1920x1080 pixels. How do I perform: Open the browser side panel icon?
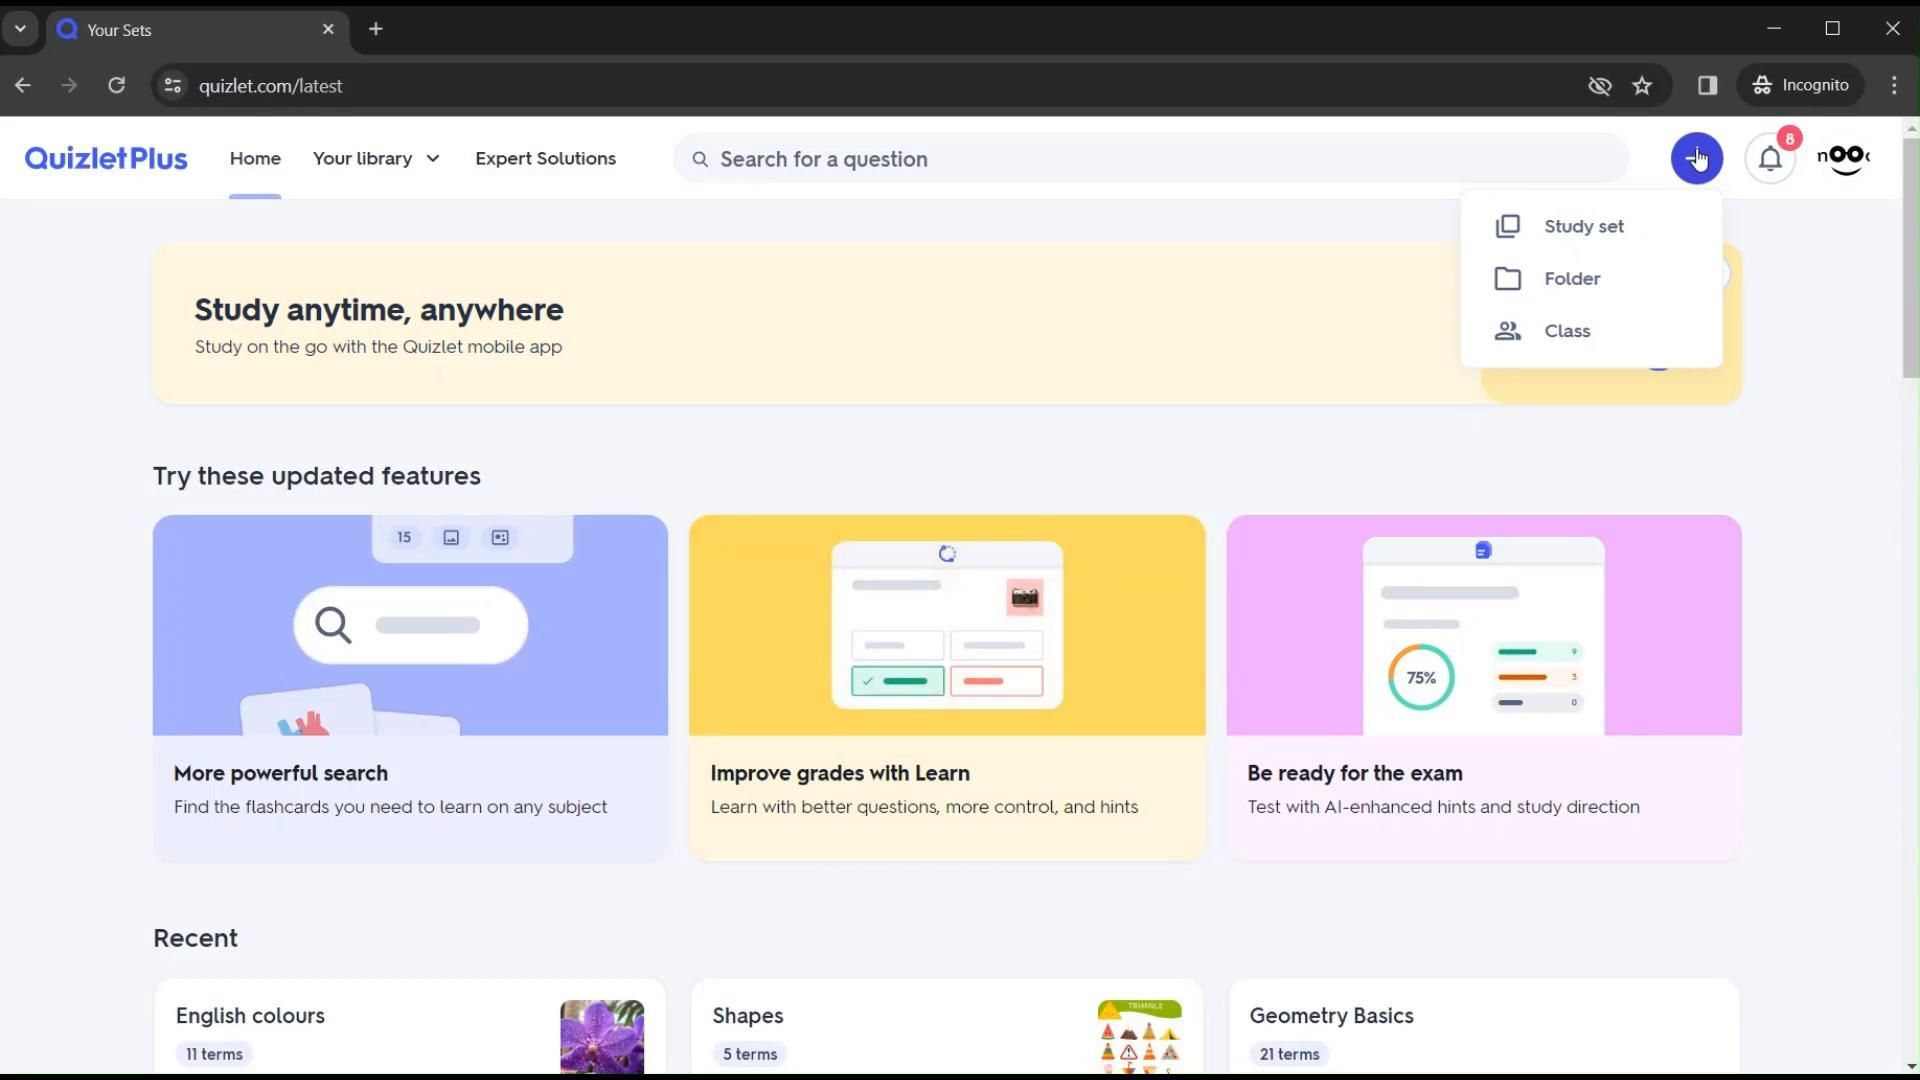coord(1707,86)
